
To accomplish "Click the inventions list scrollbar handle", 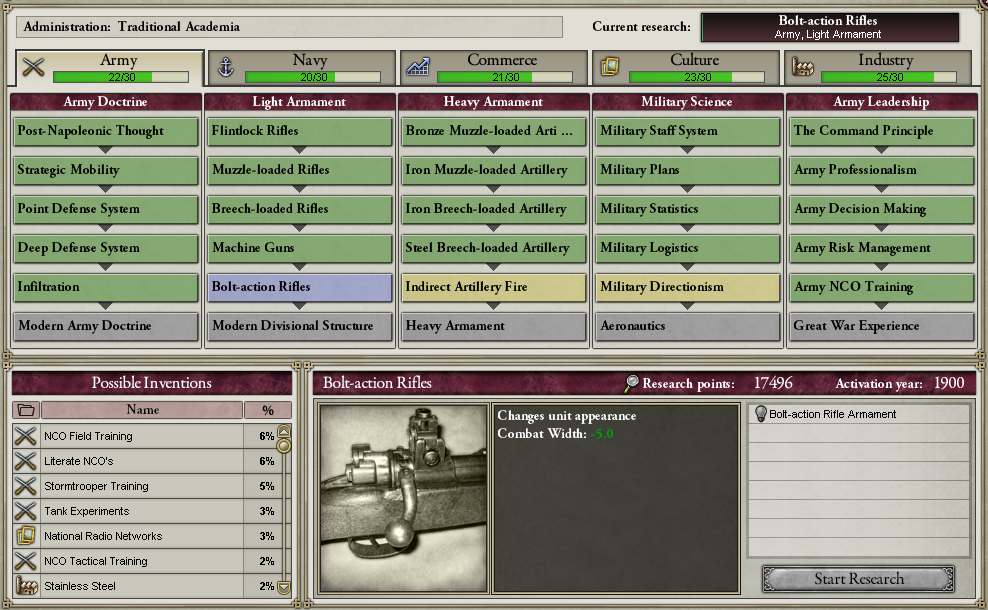I will [284, 446].
